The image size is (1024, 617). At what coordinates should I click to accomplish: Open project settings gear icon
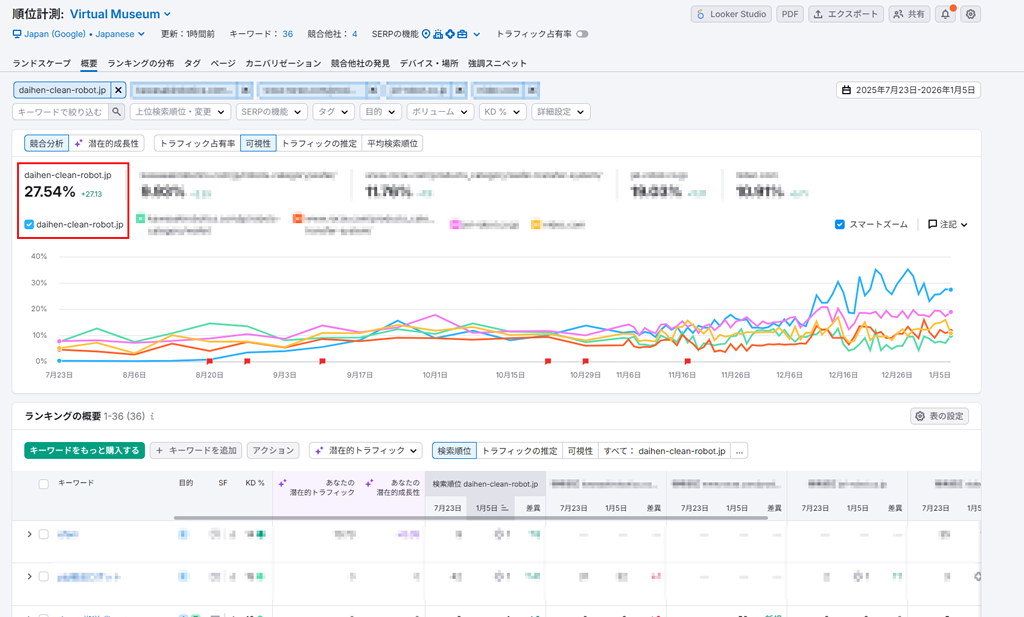971,15
